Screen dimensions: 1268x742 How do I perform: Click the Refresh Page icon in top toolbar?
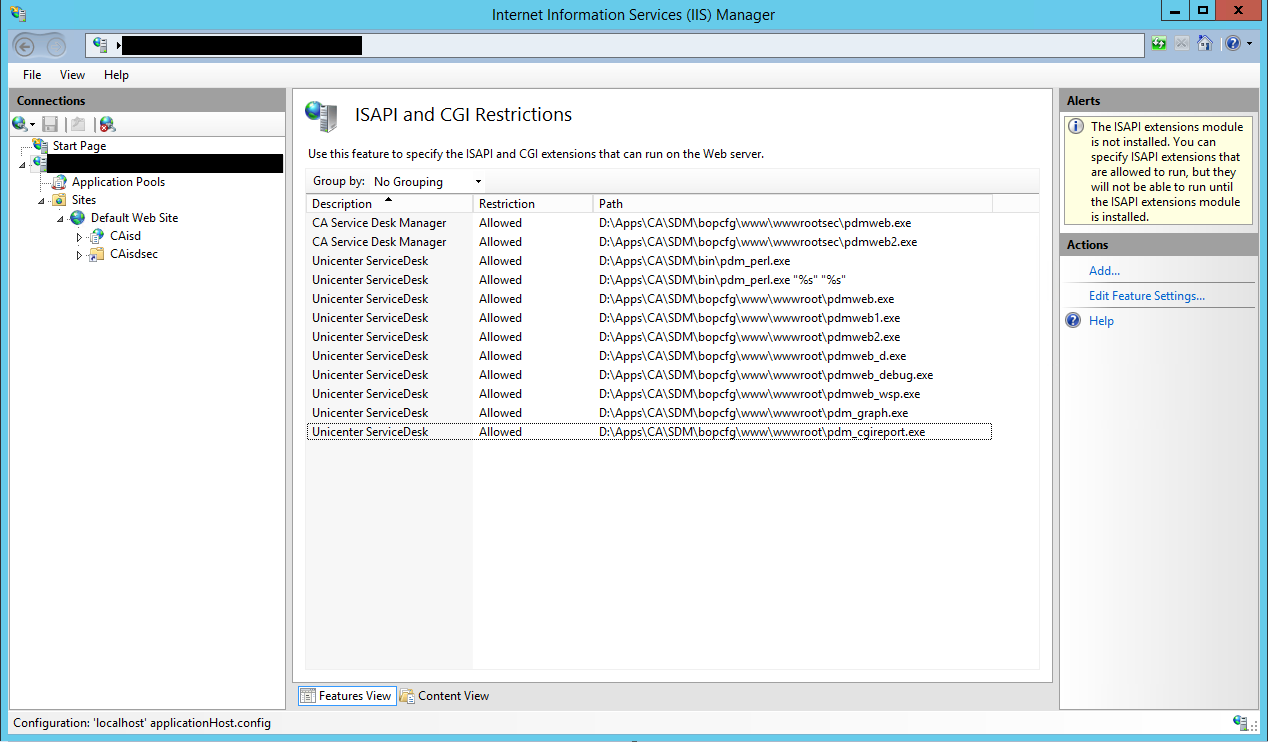pyautogui.click(x=1158, y=43)
